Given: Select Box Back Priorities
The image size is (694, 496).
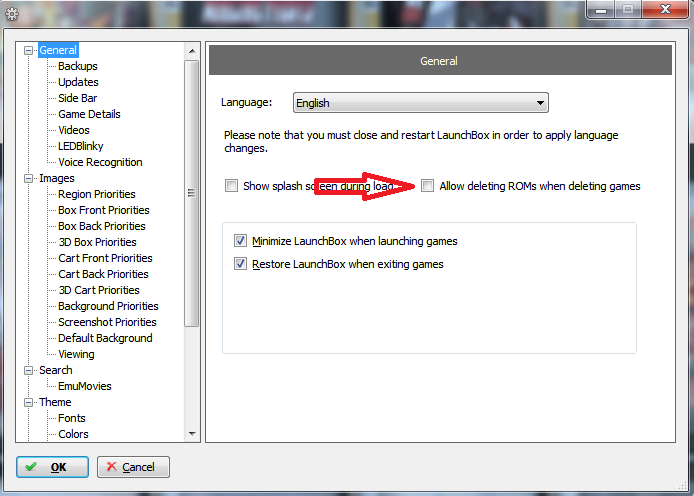Looking at the screenshot, I should tap(102, 226).
